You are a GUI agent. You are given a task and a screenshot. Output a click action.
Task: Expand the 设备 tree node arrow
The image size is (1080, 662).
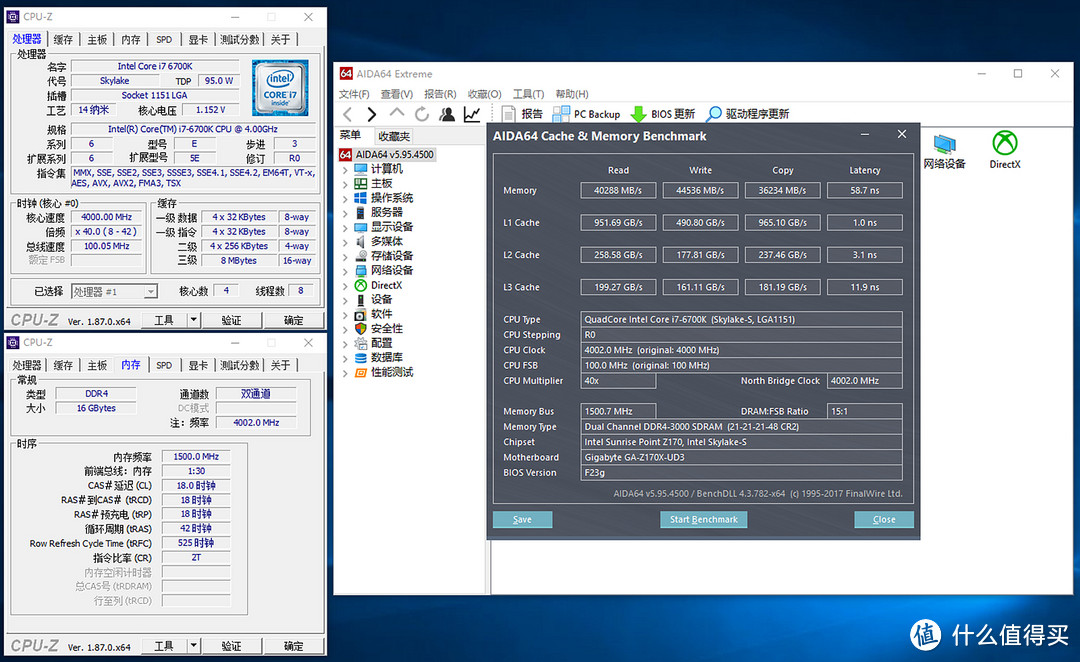tap(345, 300)
